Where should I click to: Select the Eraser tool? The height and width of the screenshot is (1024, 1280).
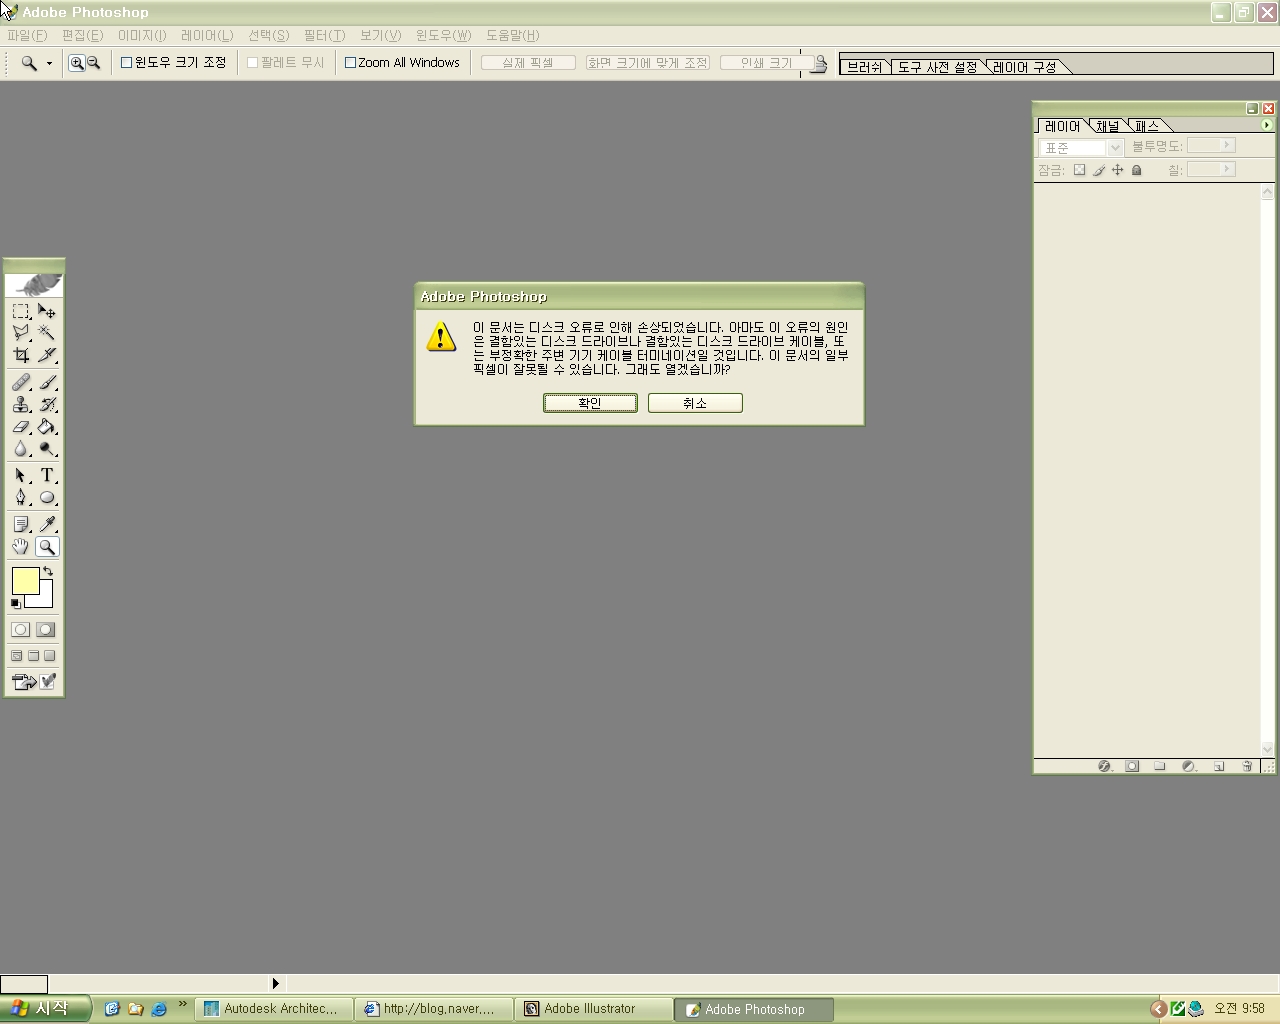[21, 427]
